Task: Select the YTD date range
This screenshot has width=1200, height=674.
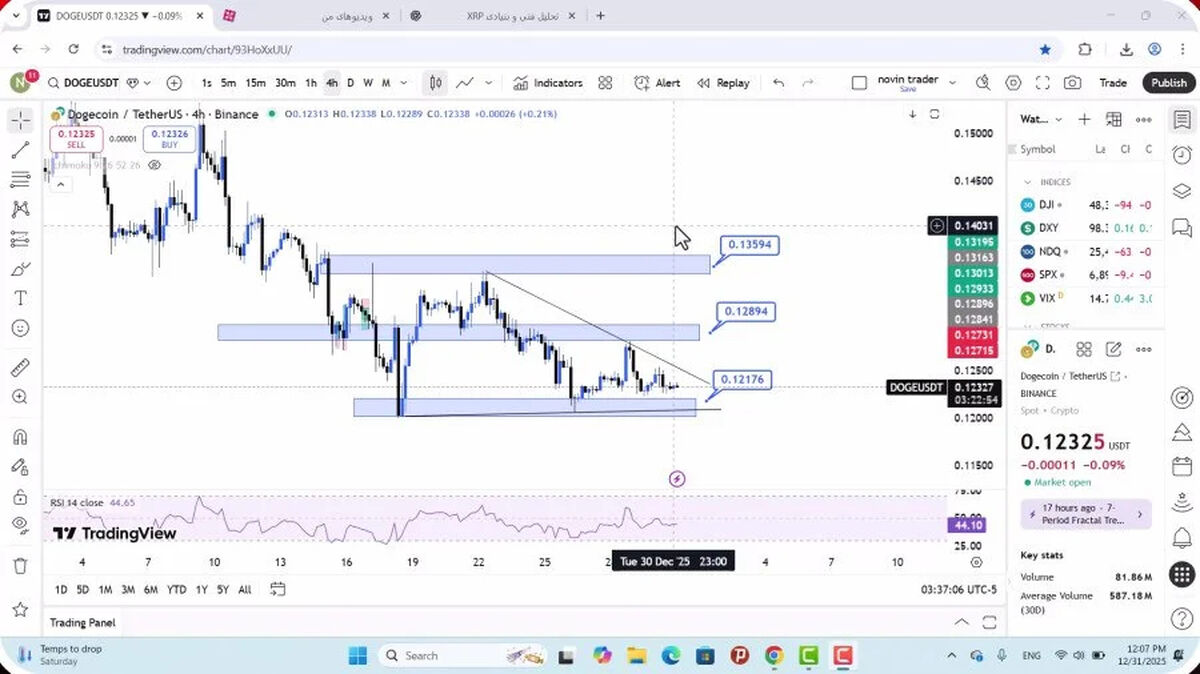Action: [x=177, y=590]
